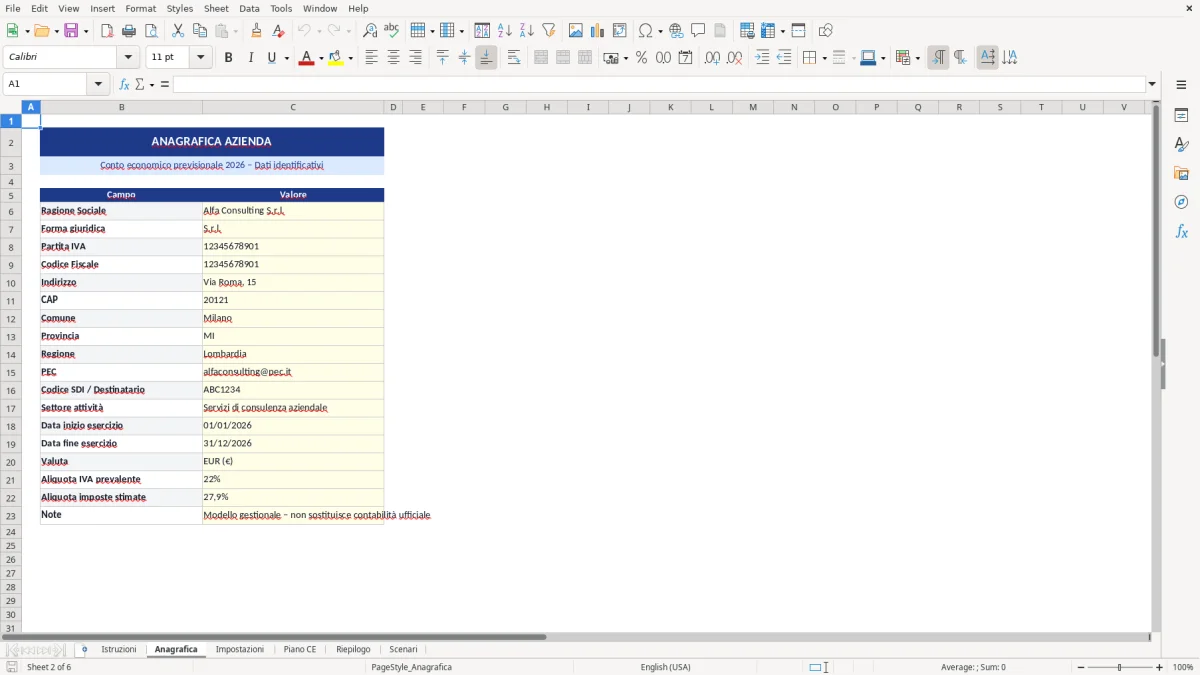Open the Data menu

click(x=249, y=8)
